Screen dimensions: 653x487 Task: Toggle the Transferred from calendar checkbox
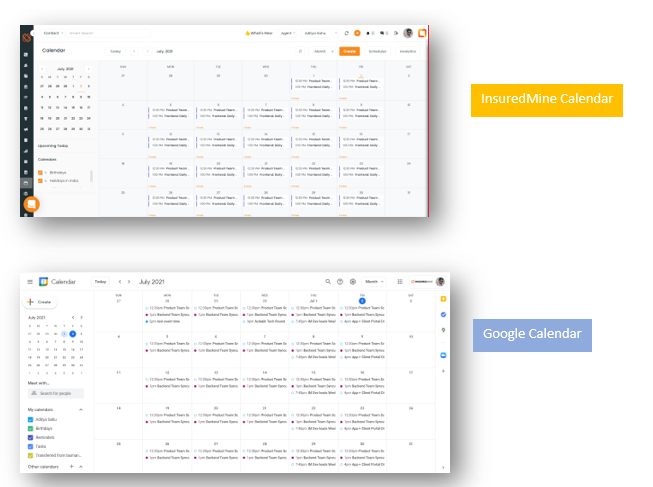tap(30, 455)
